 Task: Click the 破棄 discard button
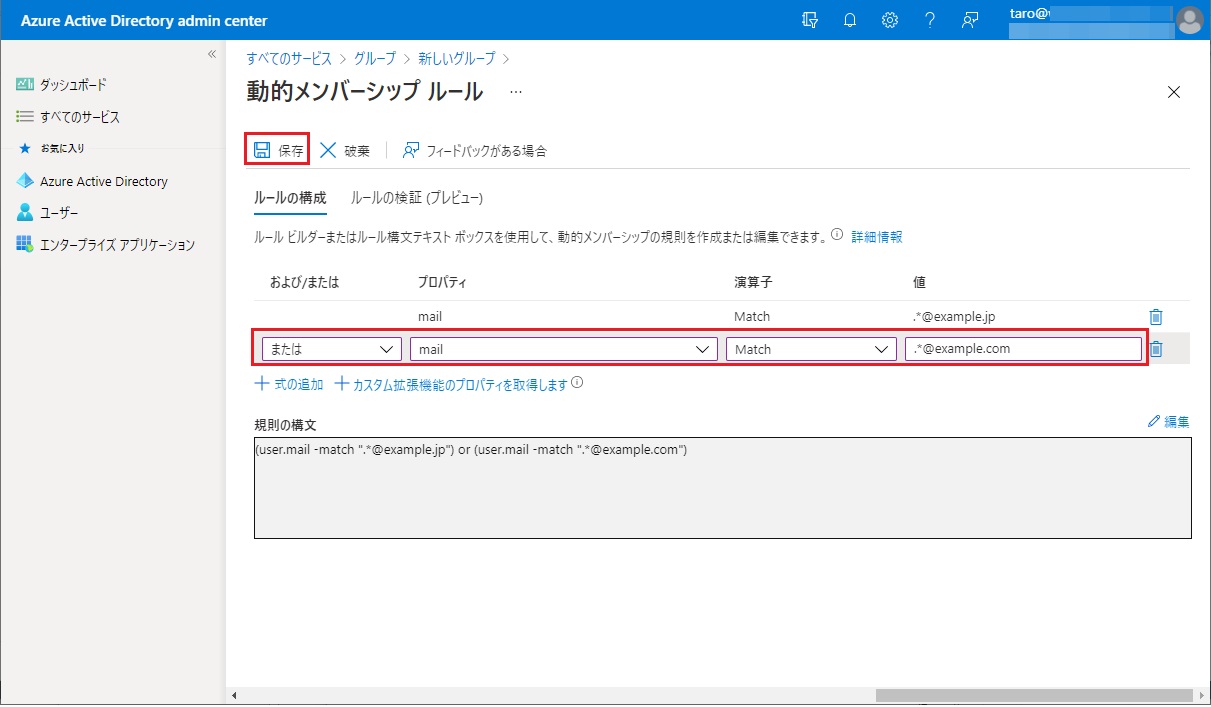(x=345, y=151)
